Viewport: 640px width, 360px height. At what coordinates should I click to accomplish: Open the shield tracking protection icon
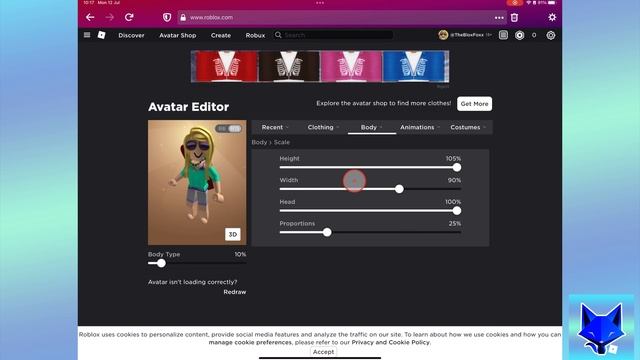tap(167, 17)
